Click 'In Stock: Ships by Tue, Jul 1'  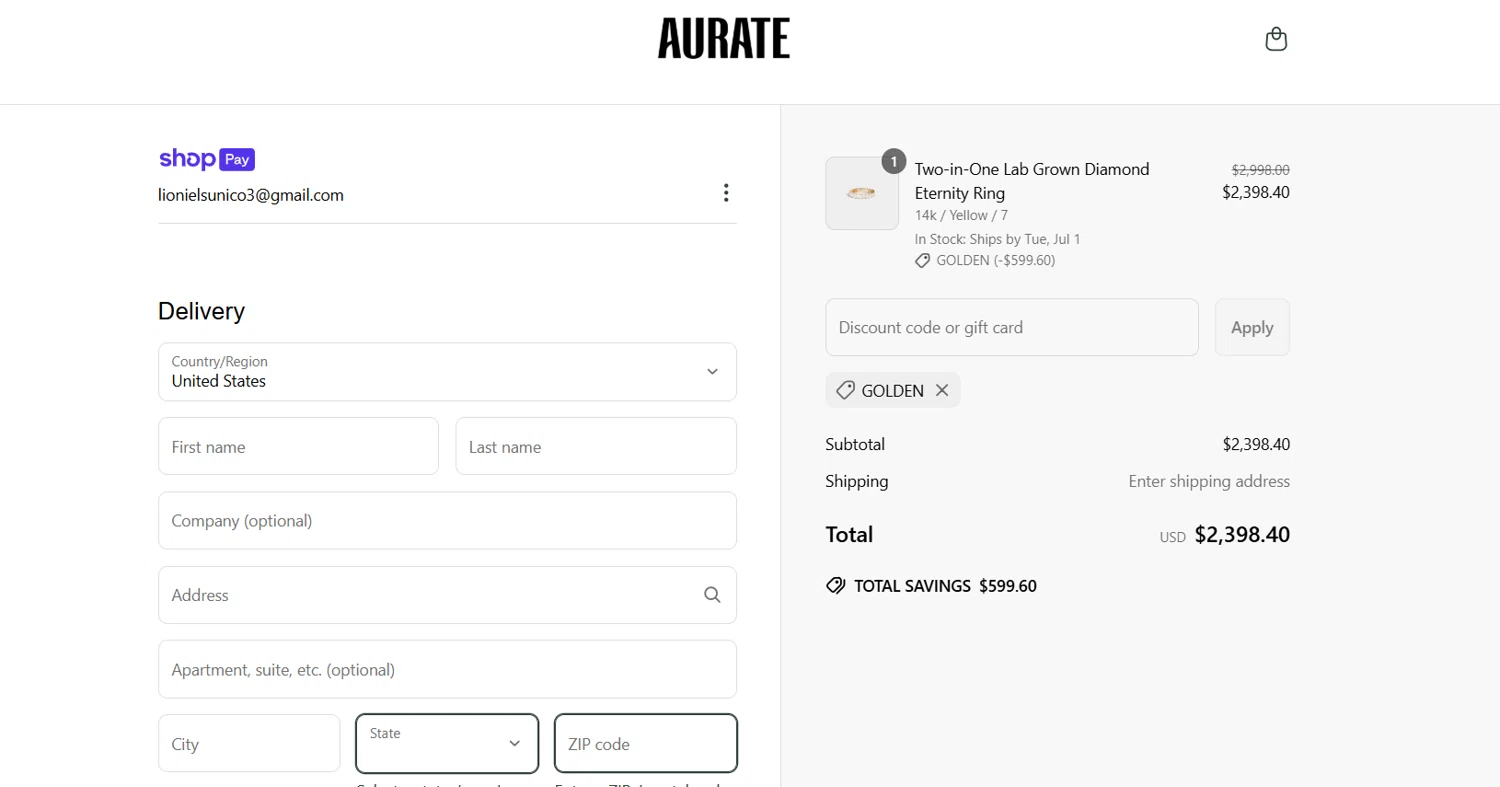pos(997,239)
